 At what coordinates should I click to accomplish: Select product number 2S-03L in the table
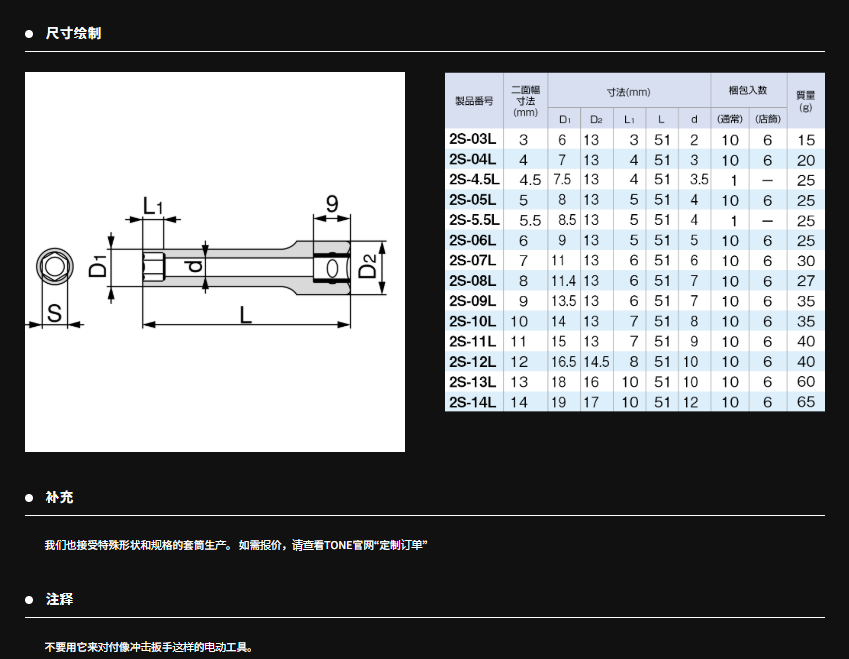tap(472, 140)
